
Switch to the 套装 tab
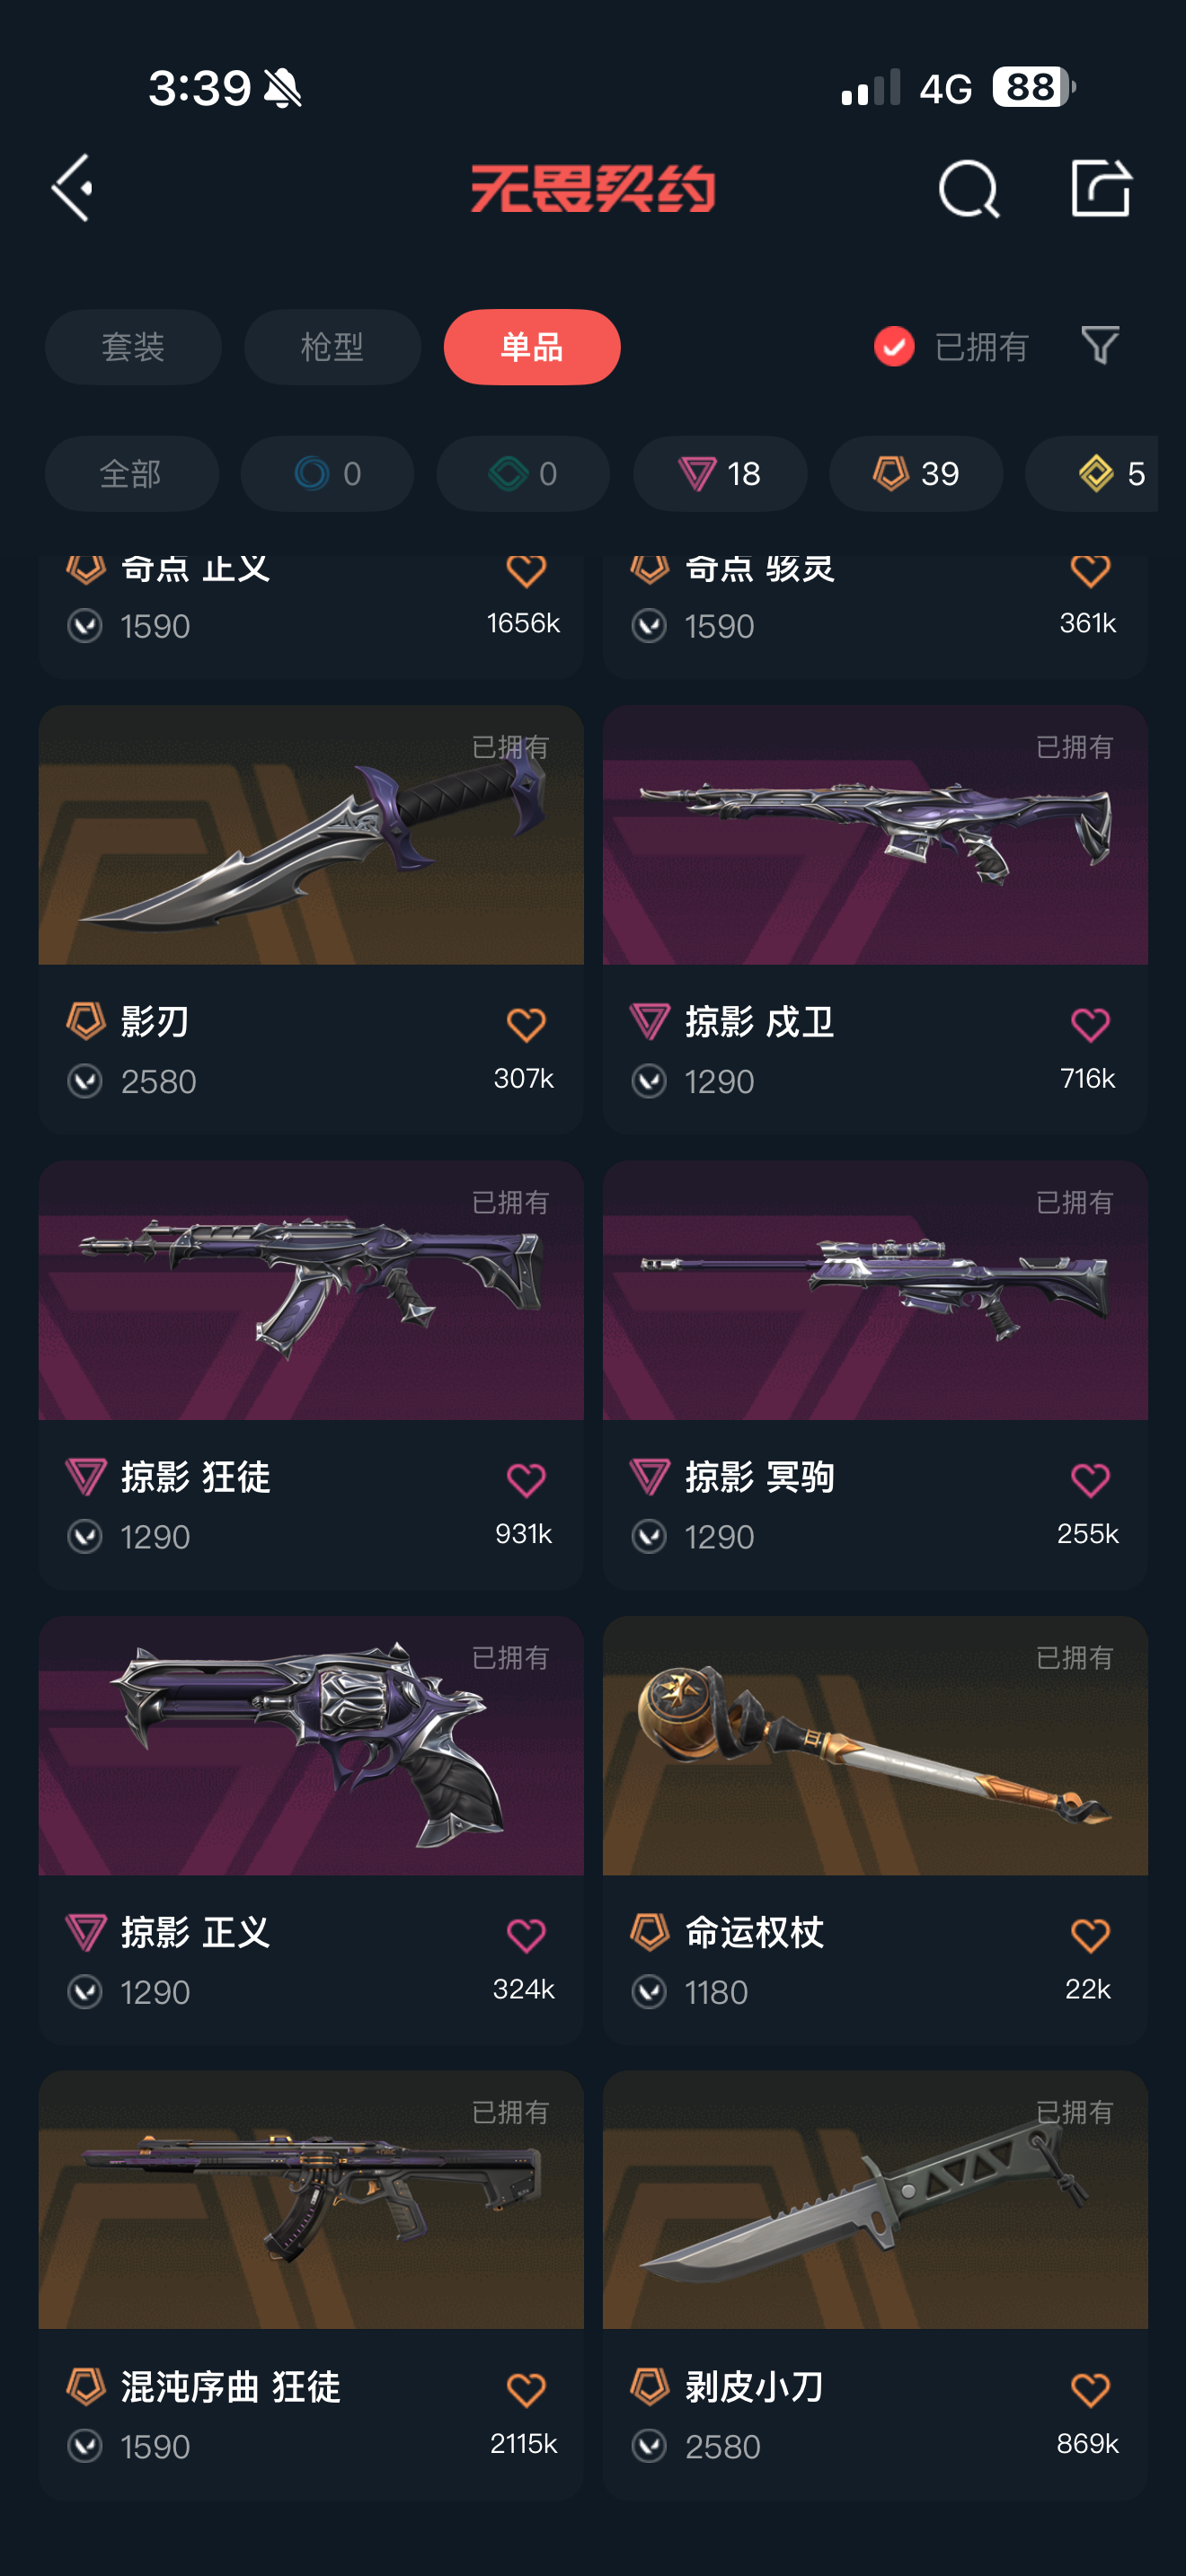pyautogui.click(x=133, y=347)
